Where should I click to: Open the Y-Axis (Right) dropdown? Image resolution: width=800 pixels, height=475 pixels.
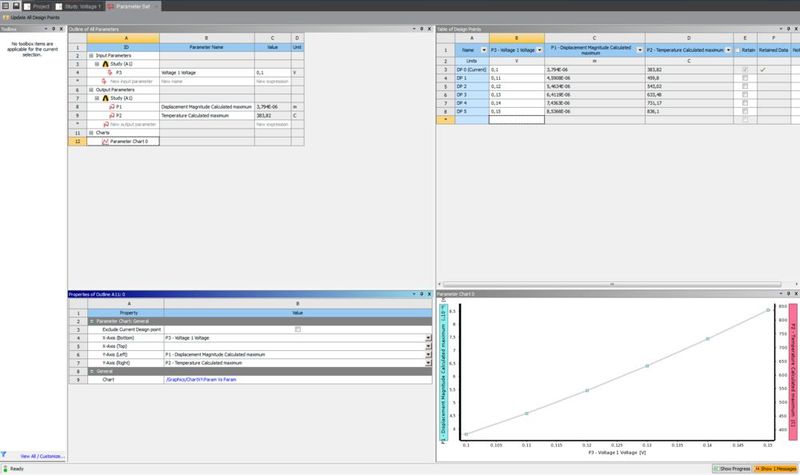(x=429, y=362)
